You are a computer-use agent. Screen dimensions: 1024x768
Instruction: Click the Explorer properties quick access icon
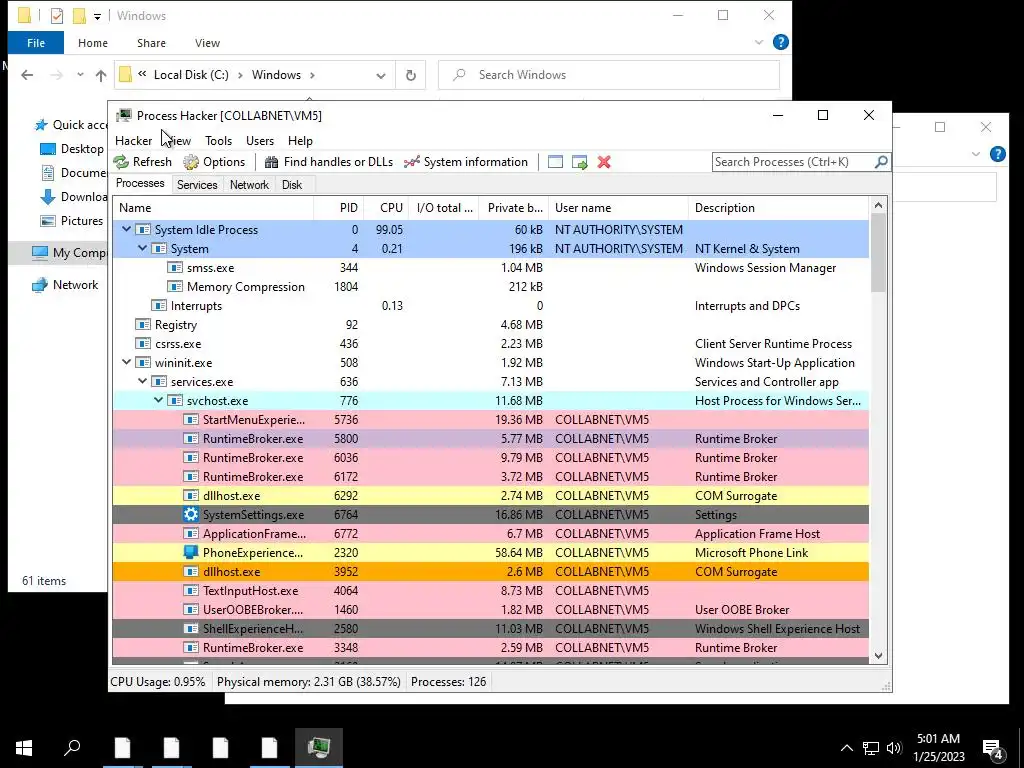click(57, 16)
